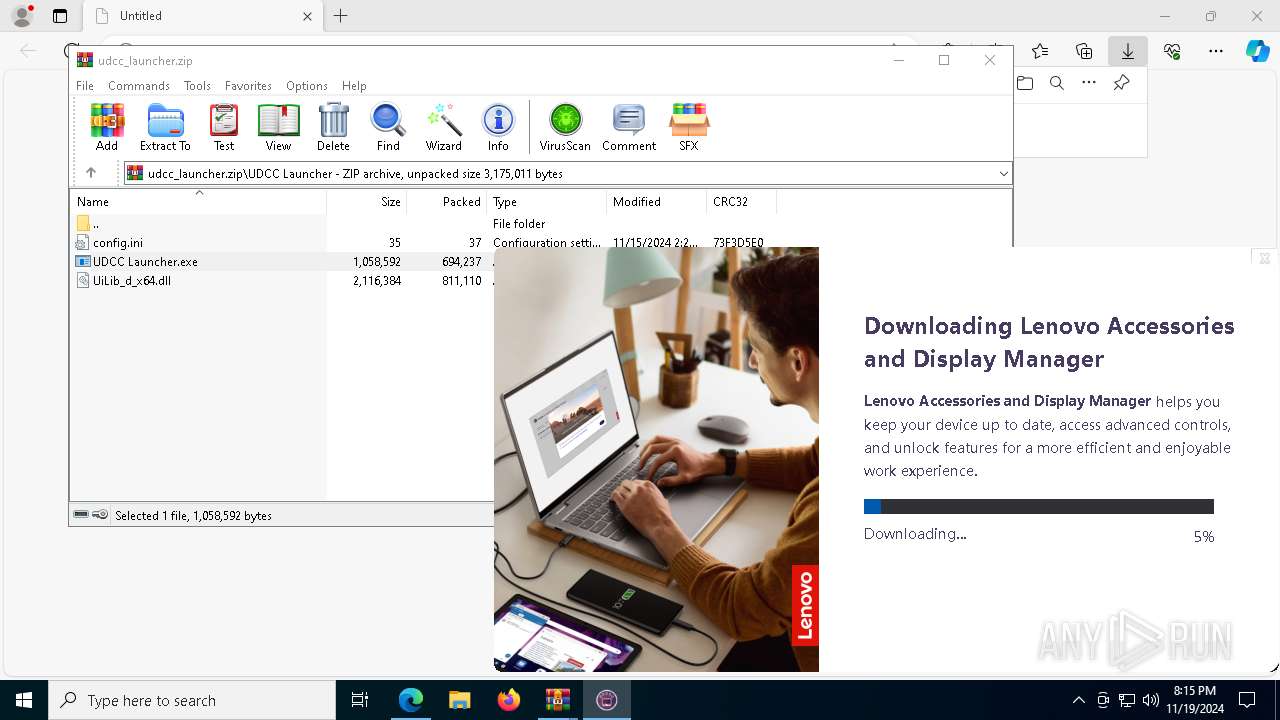This screenshot has width=1280, height=720.
Task: Open the Tools menu
Action: (197, 86)
